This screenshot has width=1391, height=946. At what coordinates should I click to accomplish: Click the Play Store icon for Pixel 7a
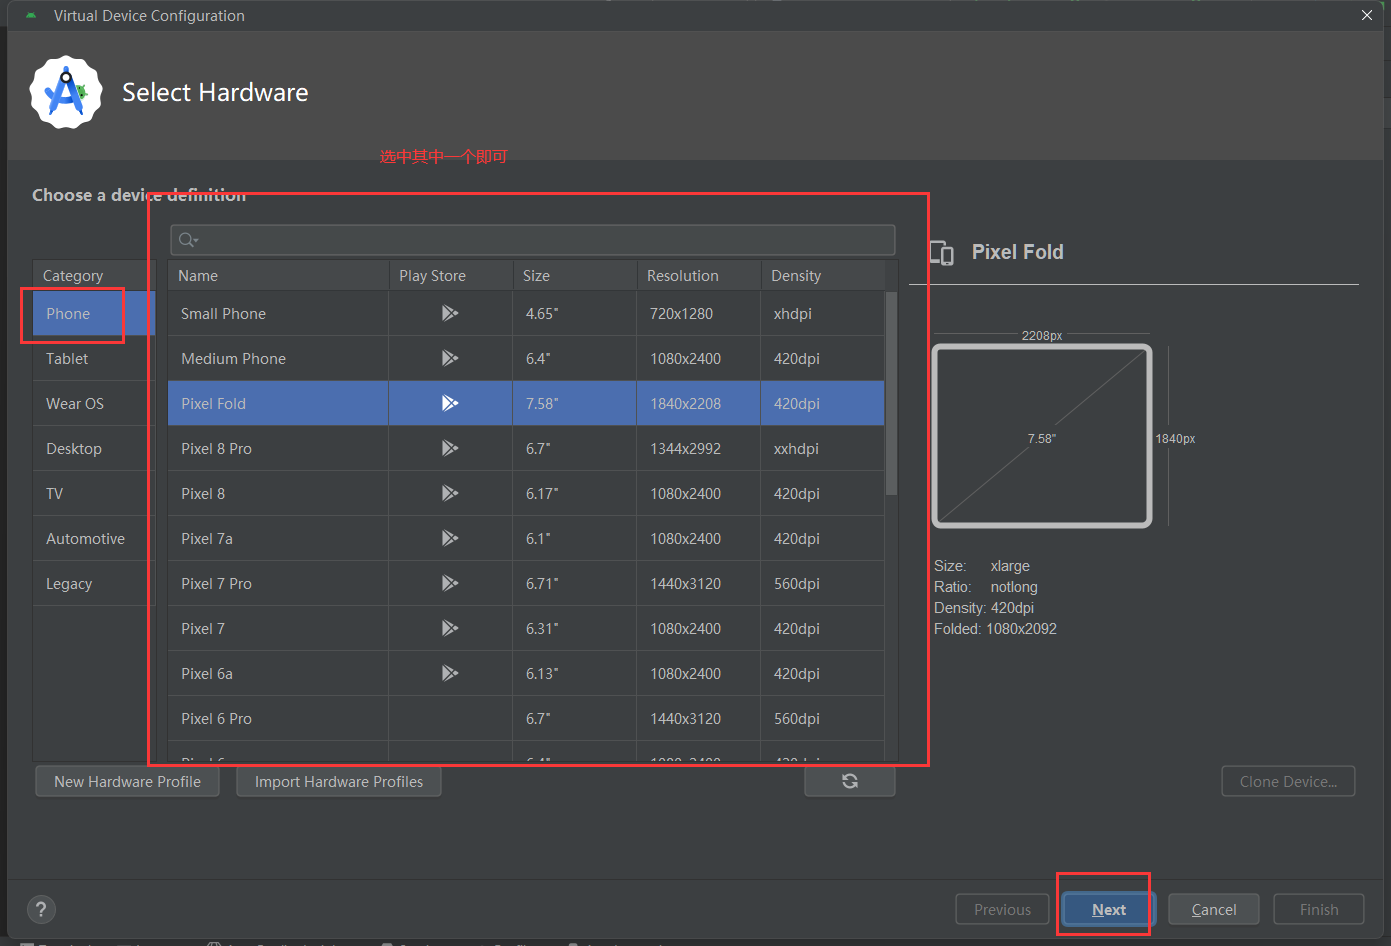[x=450, y=538]
